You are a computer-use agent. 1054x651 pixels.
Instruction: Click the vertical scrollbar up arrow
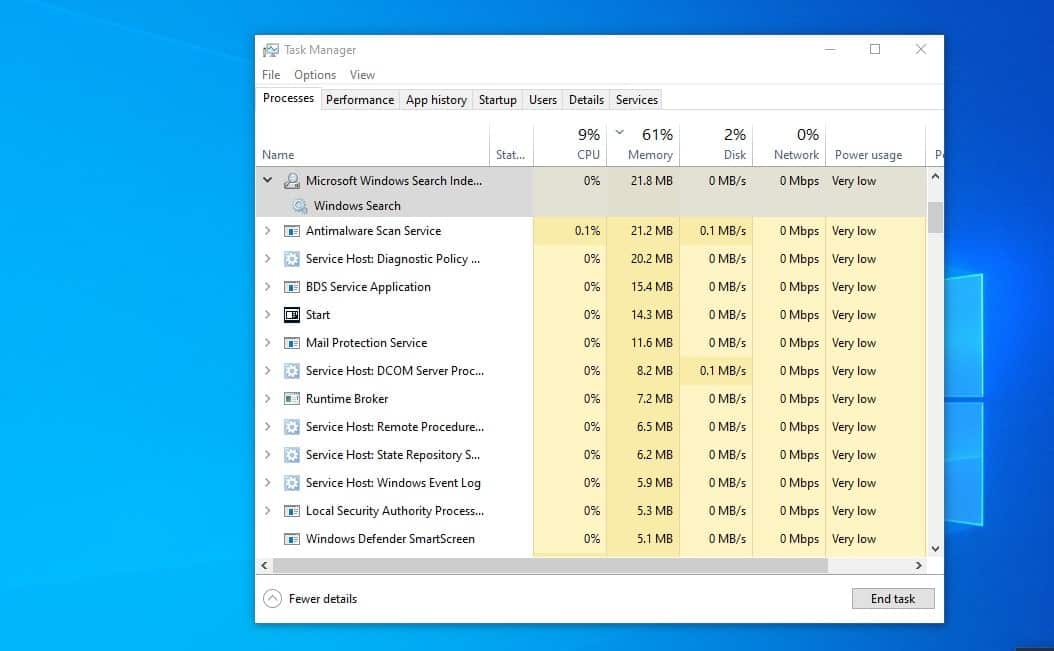(935, 177)
